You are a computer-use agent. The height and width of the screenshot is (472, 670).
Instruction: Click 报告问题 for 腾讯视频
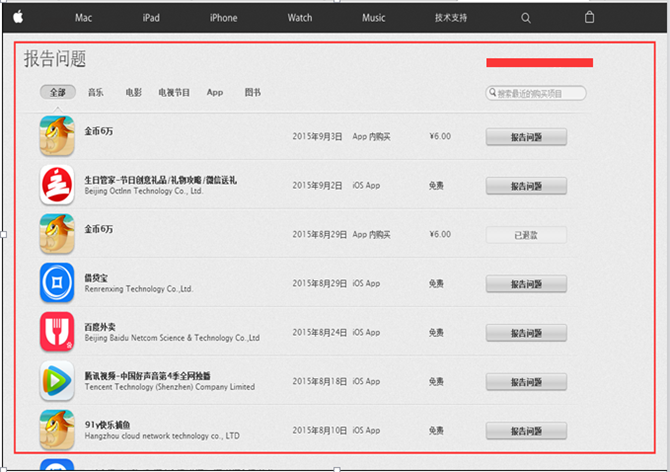[526, 382]
